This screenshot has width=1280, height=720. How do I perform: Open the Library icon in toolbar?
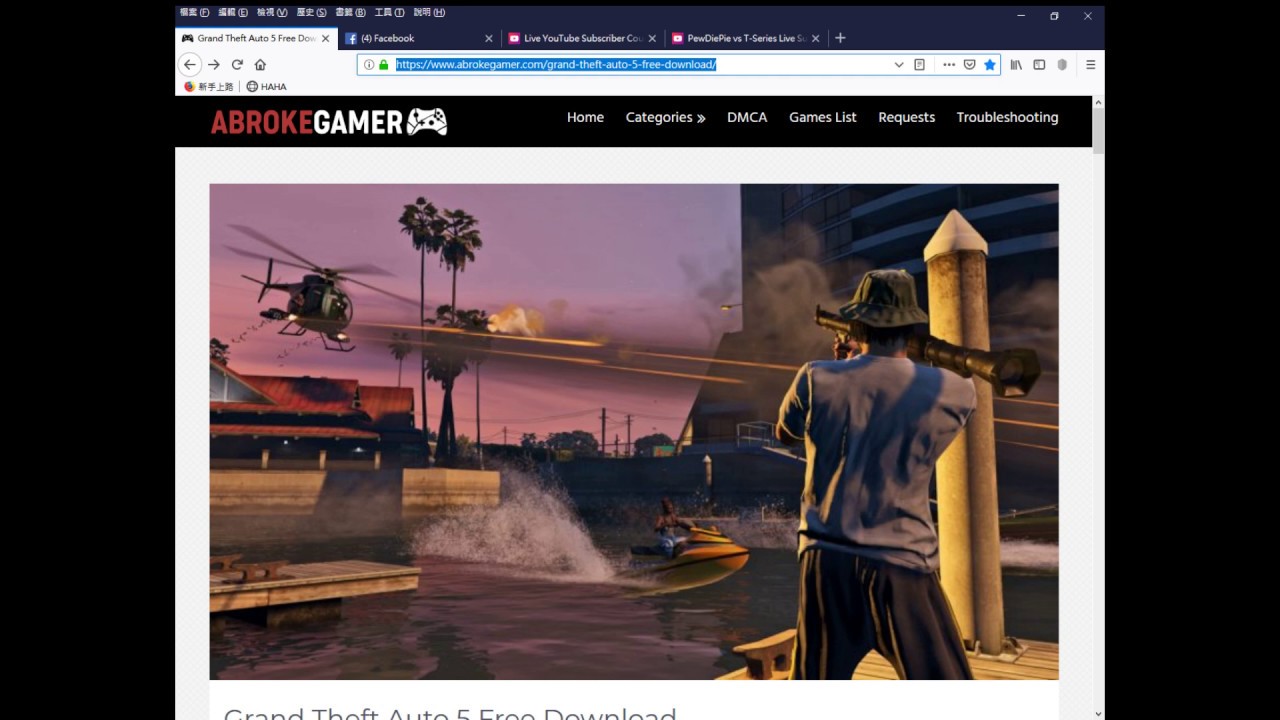point(1016,64)
